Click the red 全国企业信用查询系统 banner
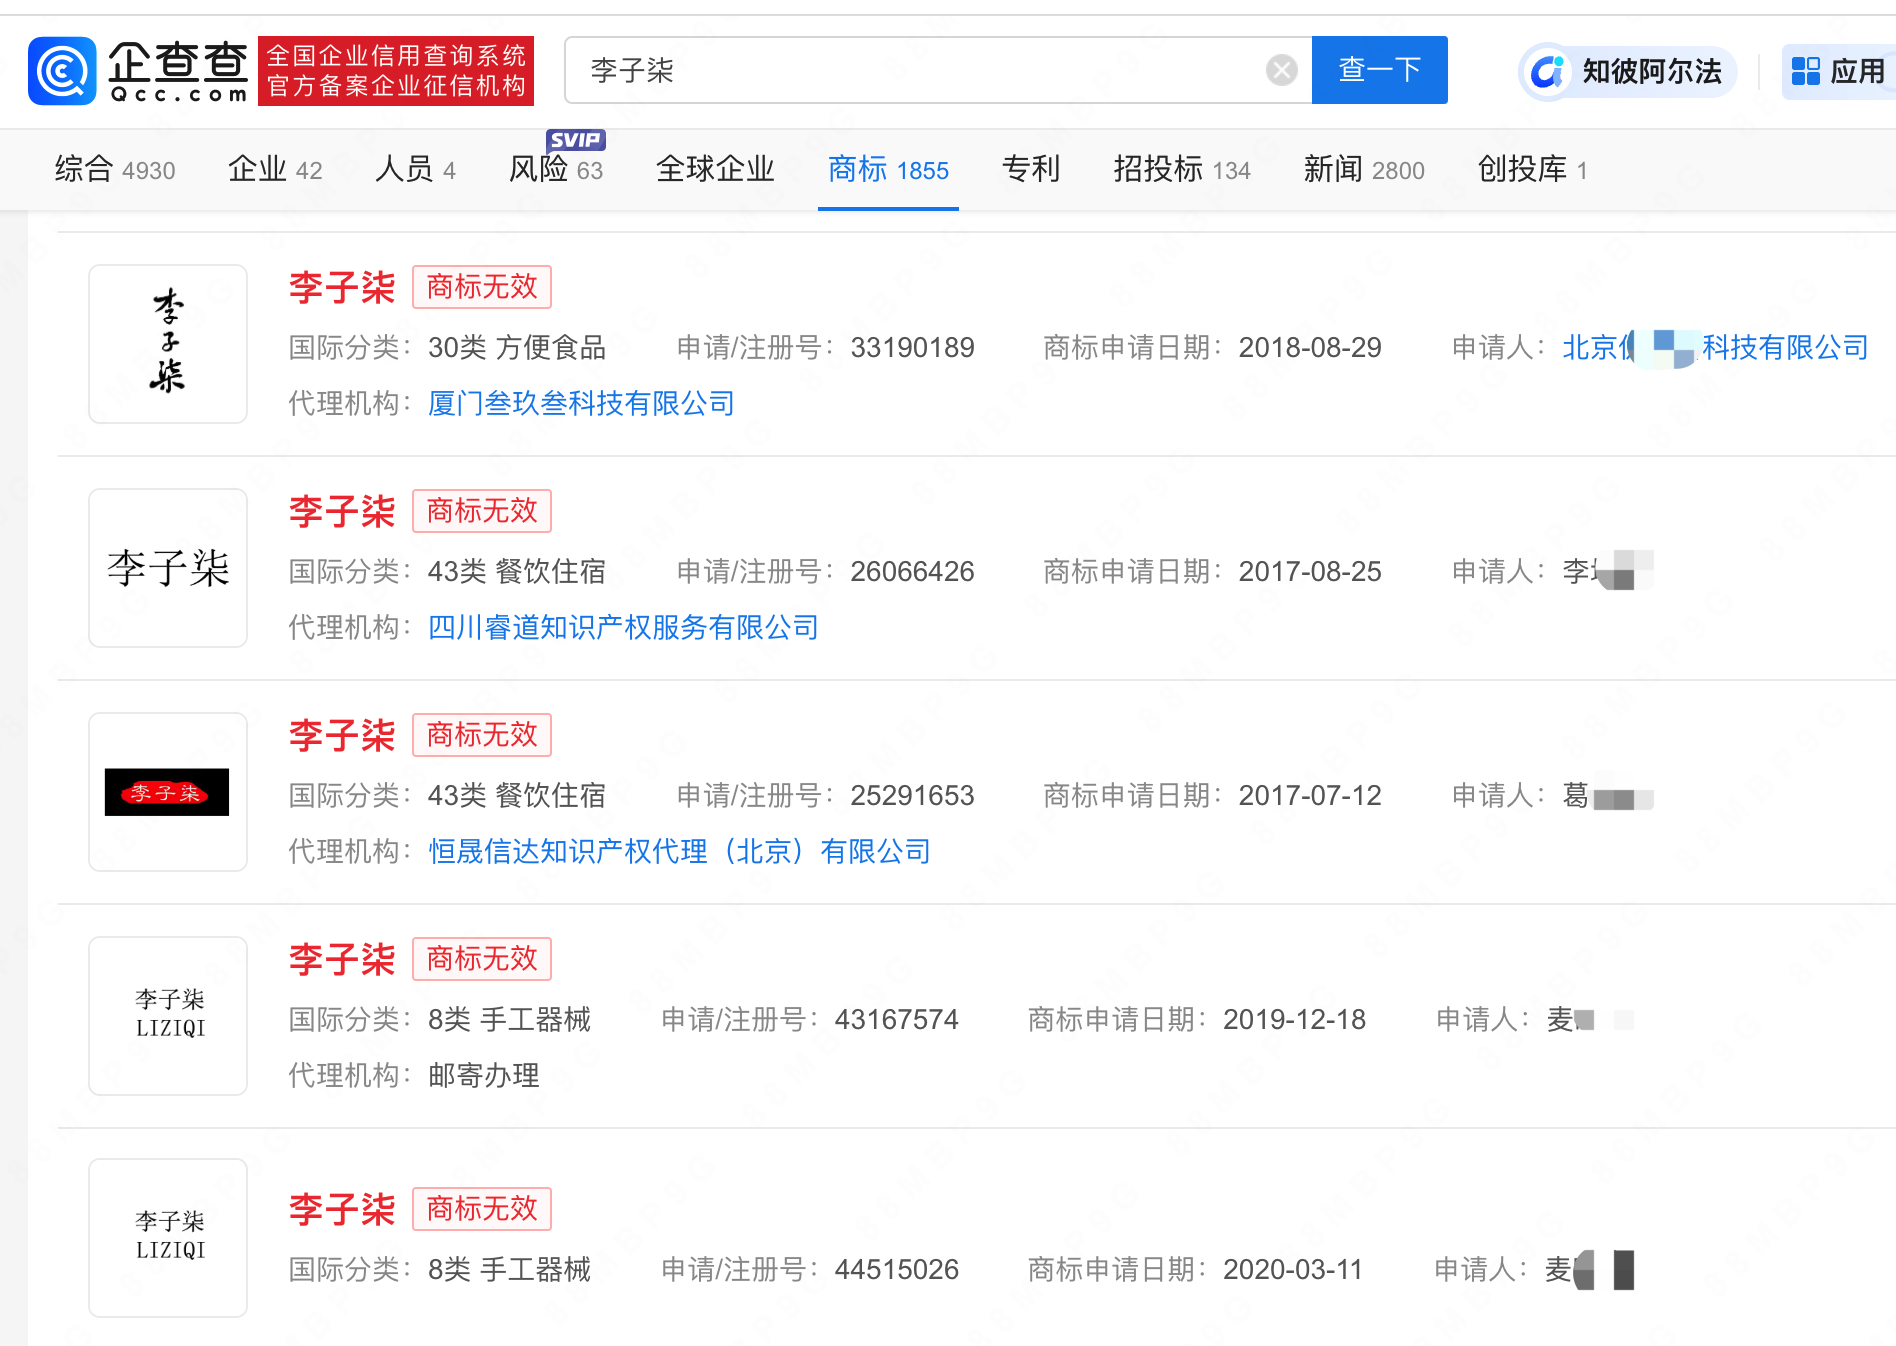Screen dimensions: 1896x1346 pyautogui.click(x=396, y=71)
